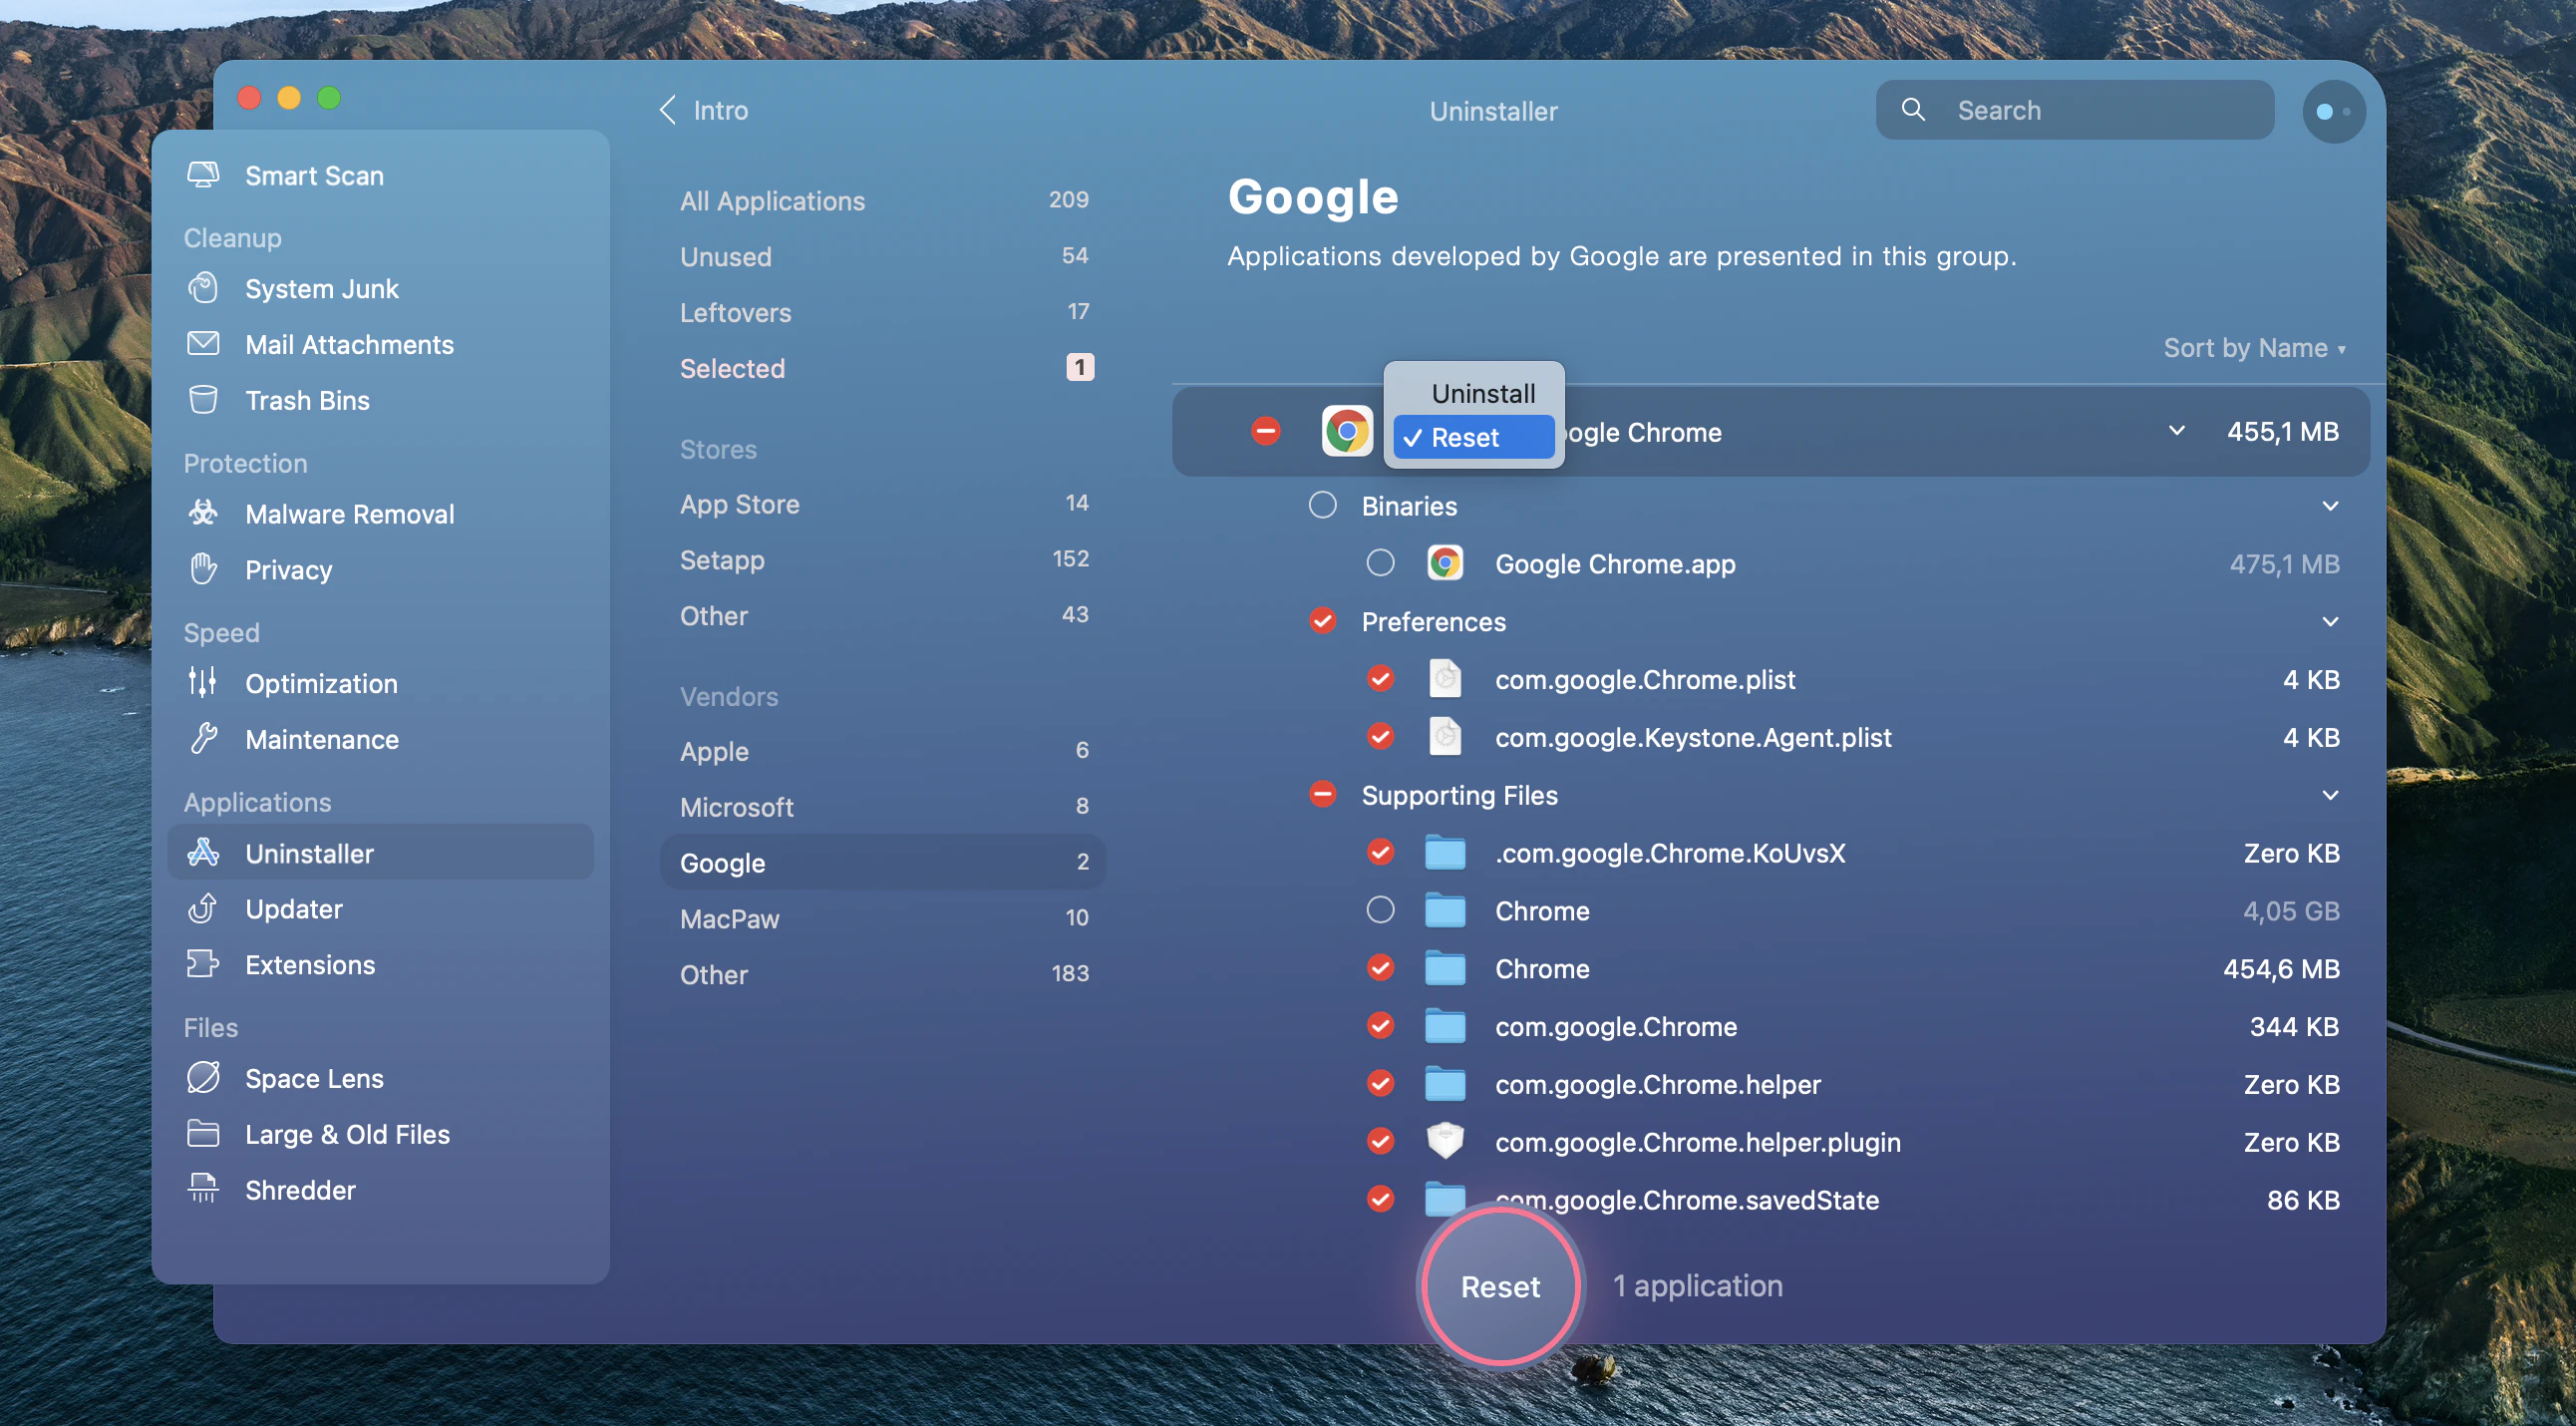Screen dimensions: 2576x1426
Task: Click the Extensions puzzle icon
Action: coord(203,964)
